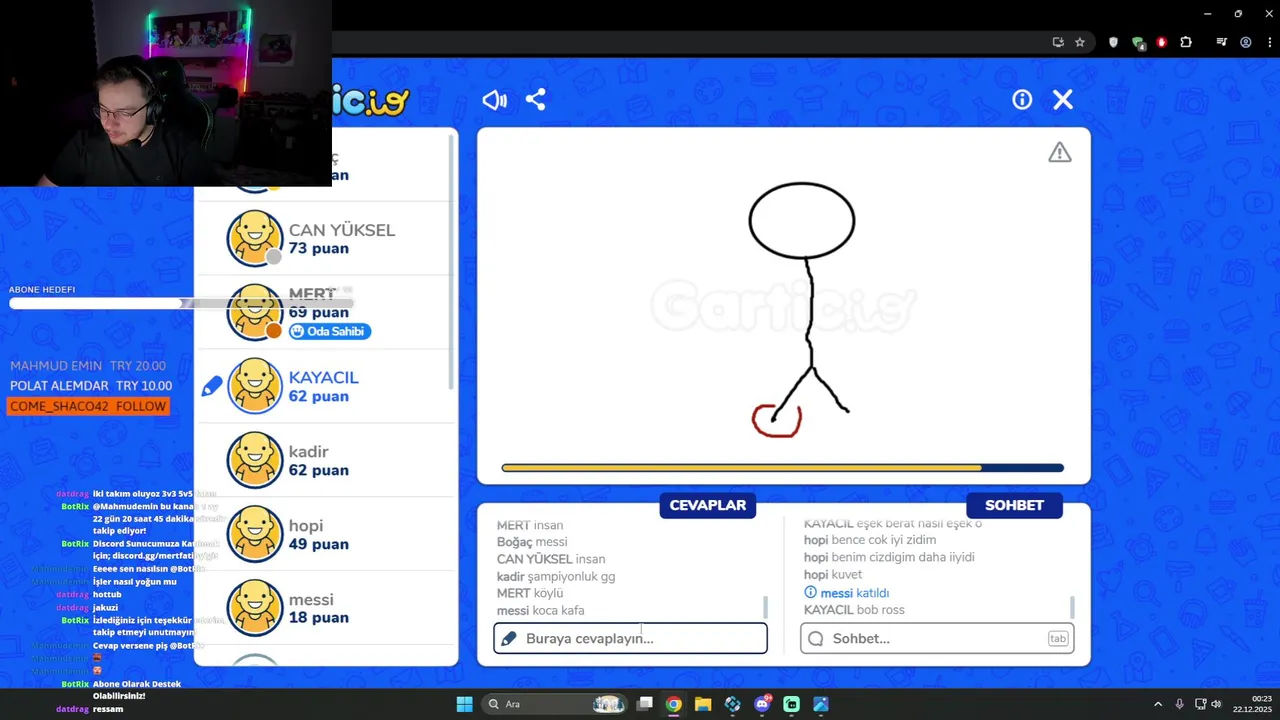The height and width of the screenshot is (720, 1280).
Task: Click the 'Boğaç messi' answer
Action: click(x=532, y=542)
